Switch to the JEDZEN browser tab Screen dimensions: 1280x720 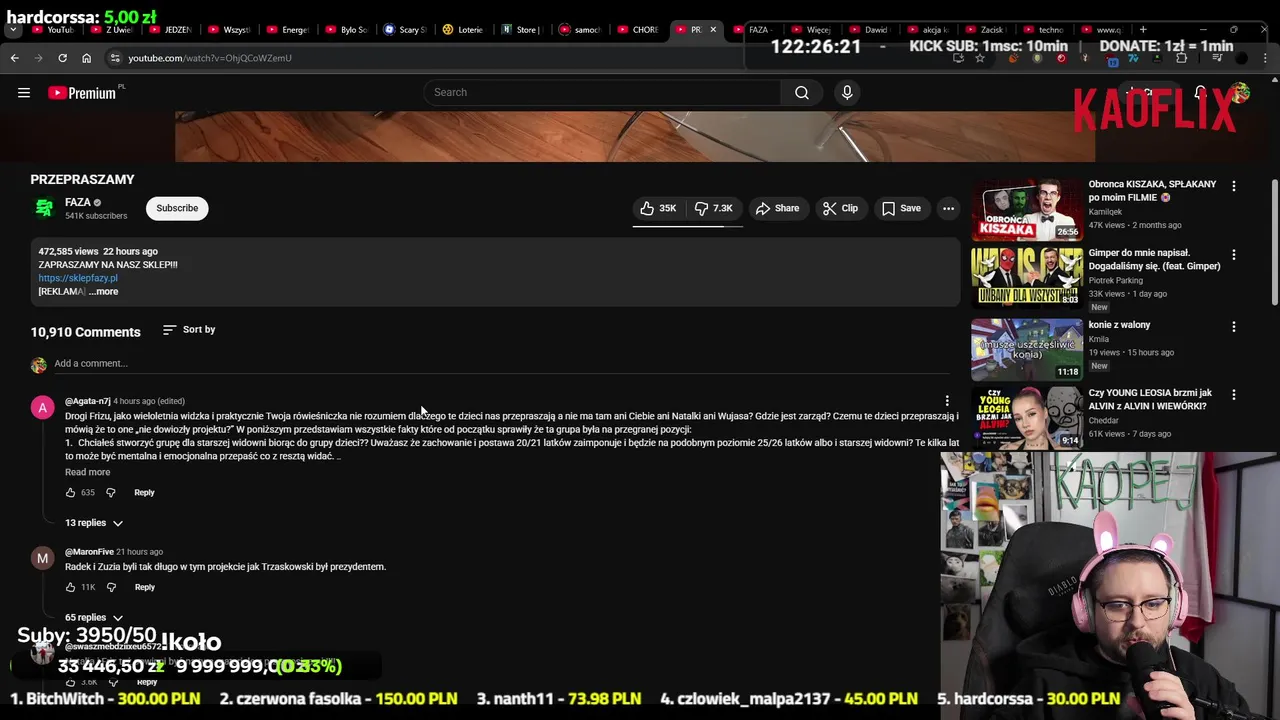point(172,30)
